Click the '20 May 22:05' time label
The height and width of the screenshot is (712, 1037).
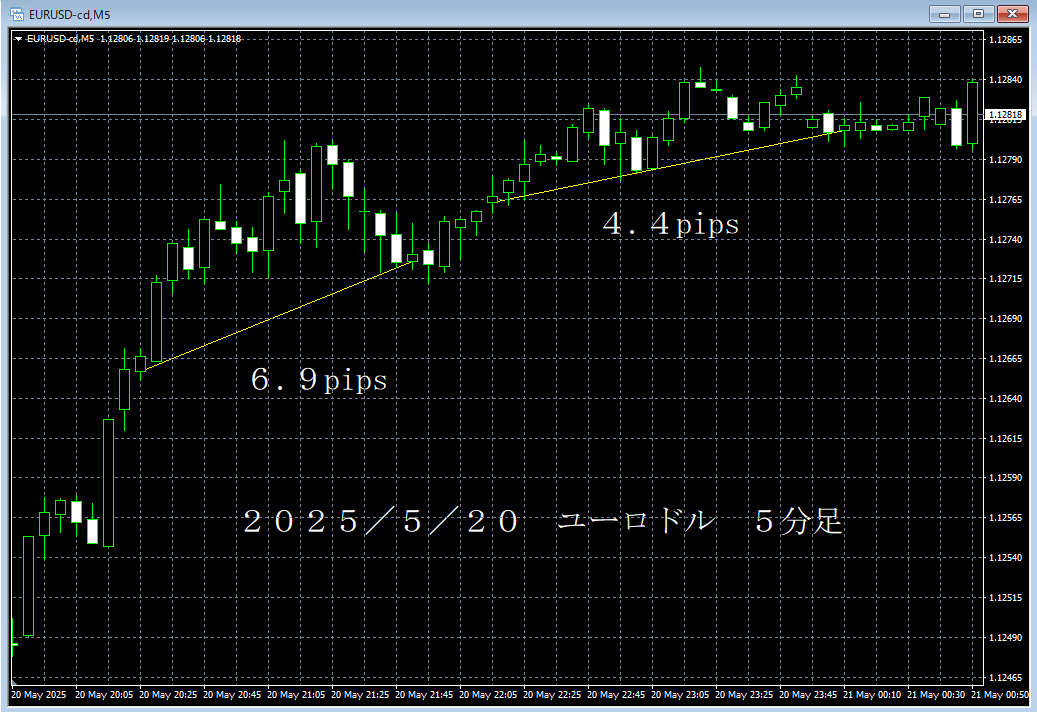point(488,695)
